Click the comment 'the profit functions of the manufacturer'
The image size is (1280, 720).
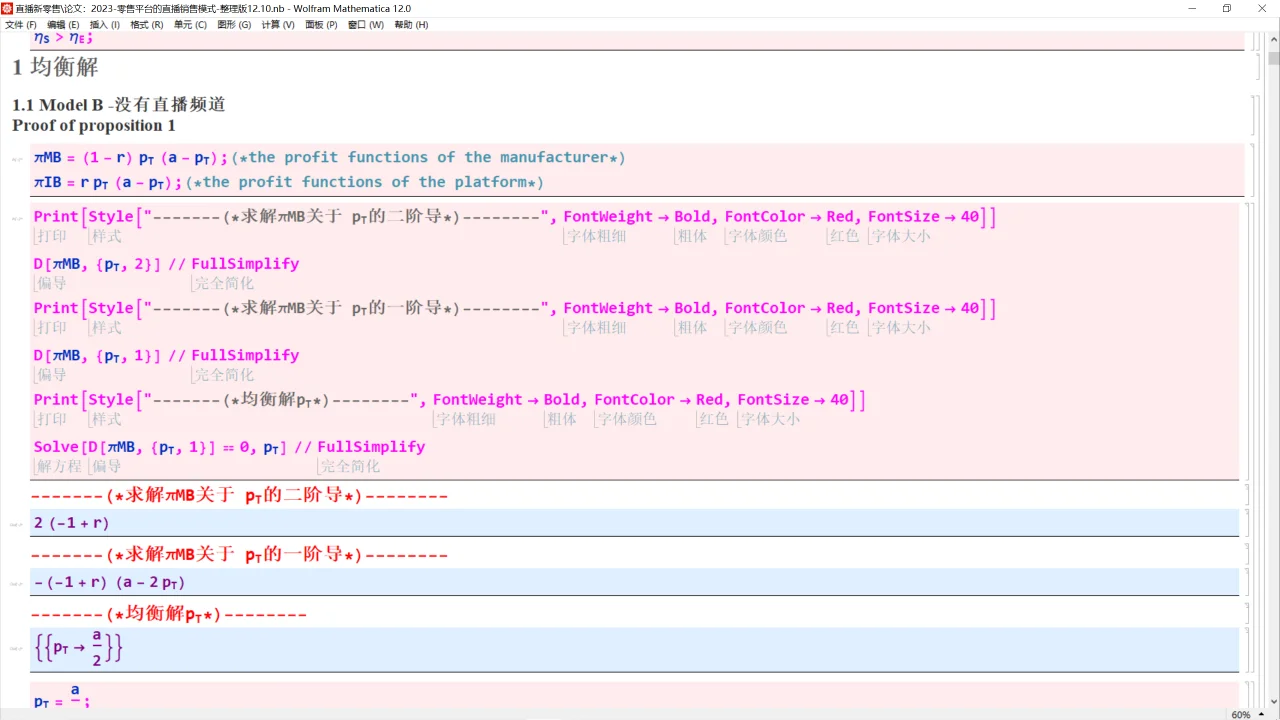428,158
